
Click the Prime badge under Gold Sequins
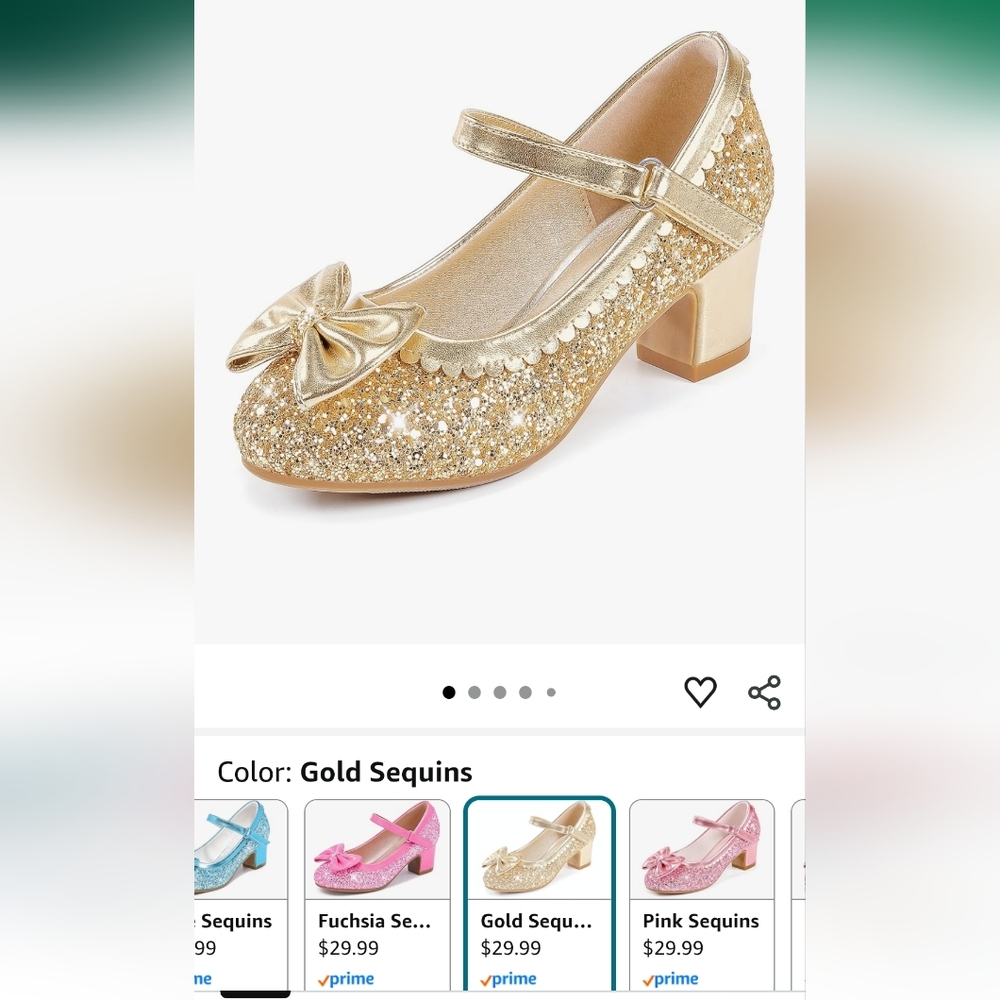click(510, 978)
